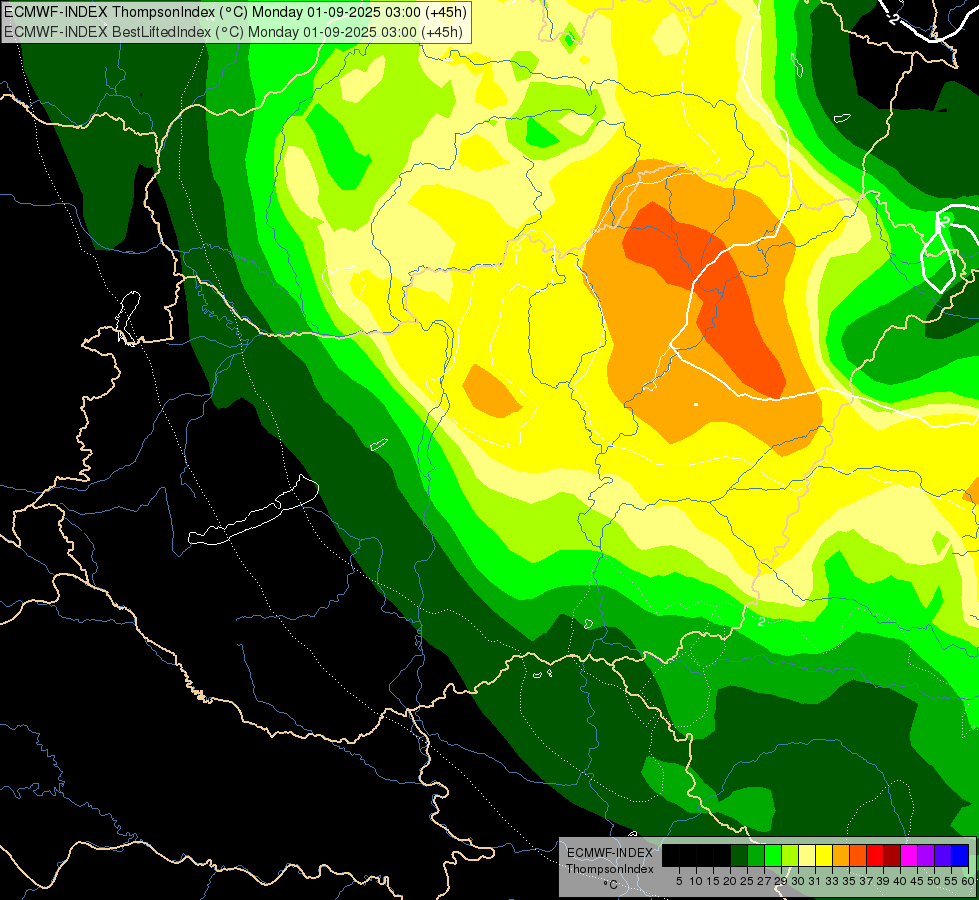Screen dimensions: 979x900
Task: Click the legend's ECMWF-INDEX label
Action: [610, 853]
